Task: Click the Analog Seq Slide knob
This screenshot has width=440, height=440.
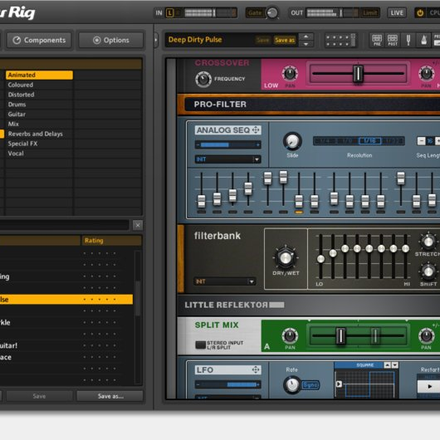Action: [292, 141]
